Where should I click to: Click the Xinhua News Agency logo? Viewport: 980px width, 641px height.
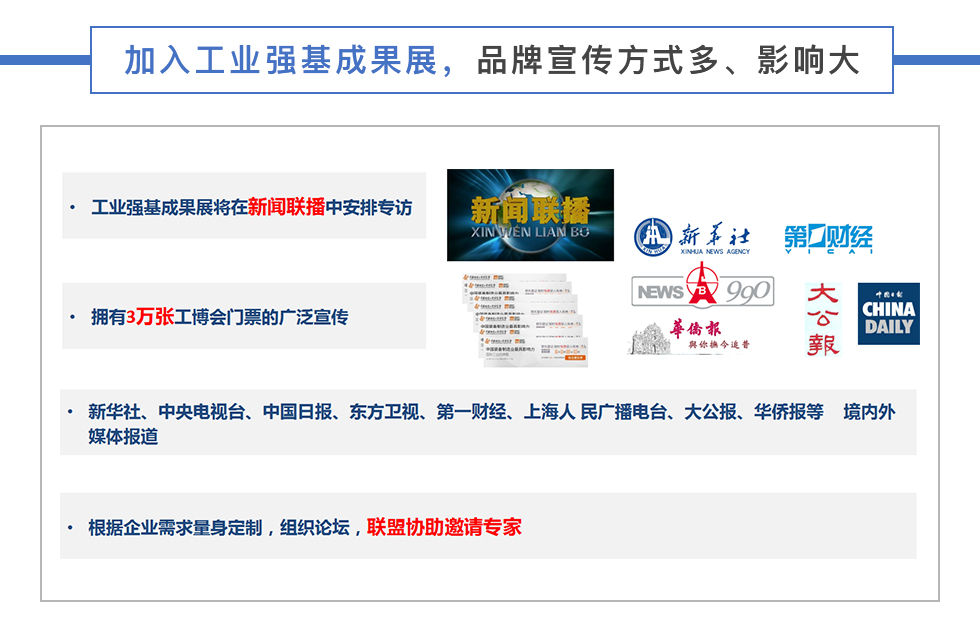692,237
